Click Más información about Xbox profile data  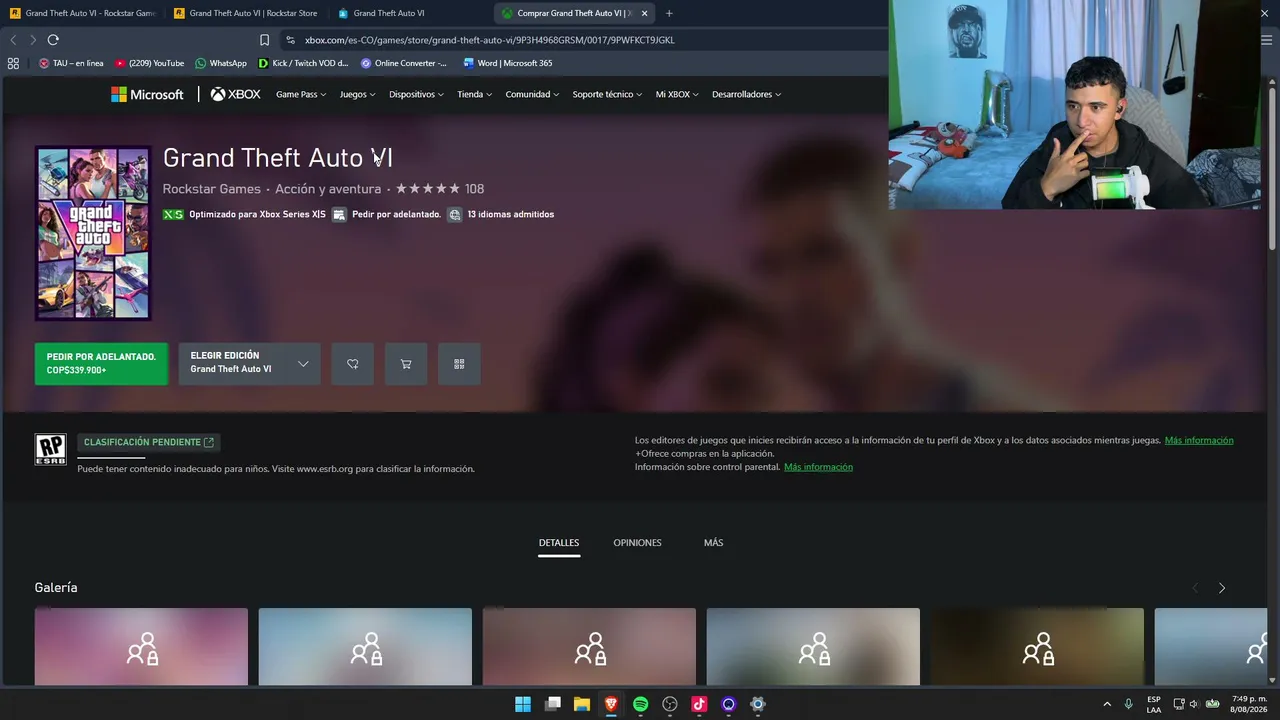click(1199, 440)
